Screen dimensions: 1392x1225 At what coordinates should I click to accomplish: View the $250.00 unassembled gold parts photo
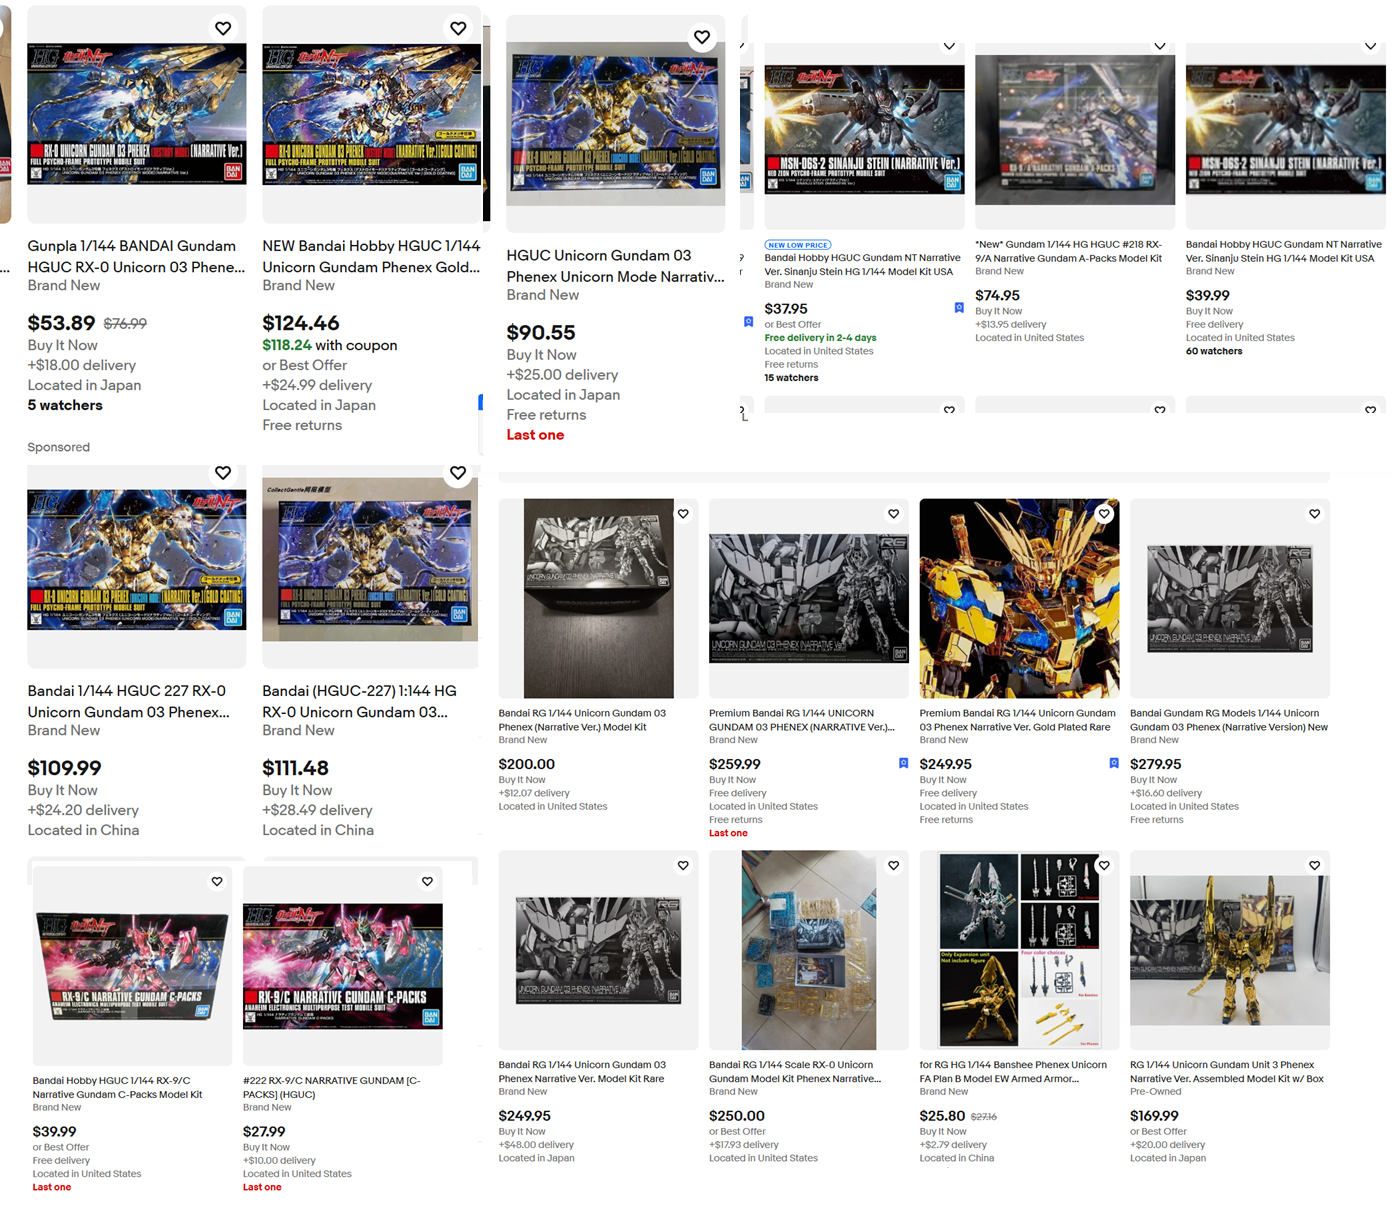click(x=809, y=950)
